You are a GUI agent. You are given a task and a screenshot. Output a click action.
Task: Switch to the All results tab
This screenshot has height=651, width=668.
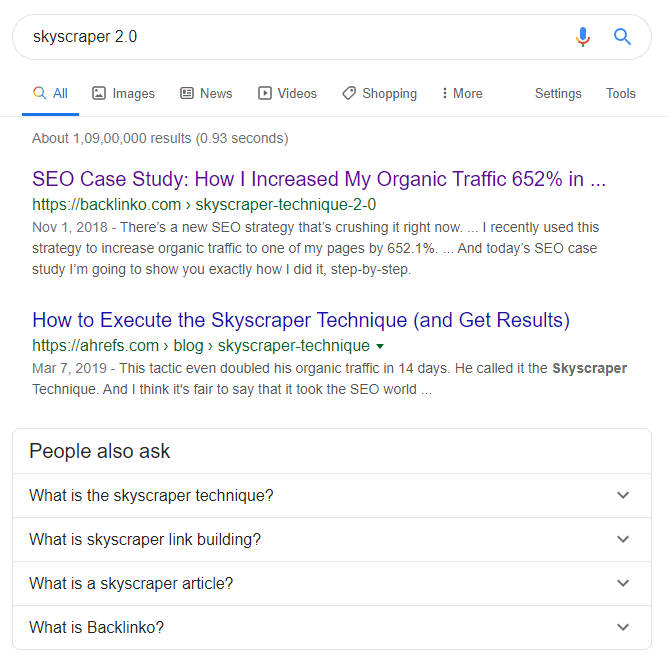coord(51,93)
